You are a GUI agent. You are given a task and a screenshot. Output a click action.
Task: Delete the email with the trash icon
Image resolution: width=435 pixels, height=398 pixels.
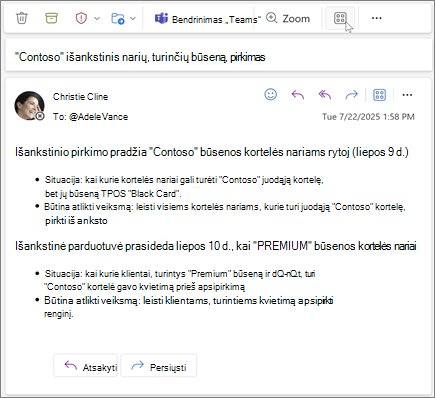[22, 18]
